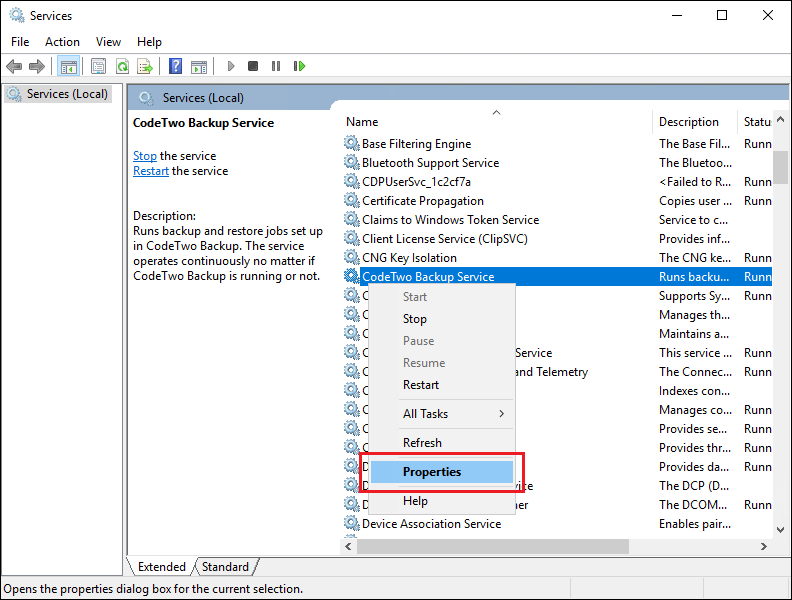Screen dimensions: 792x600
Task: Click the Forward arrow toolbar icon
Action: pyautogui.click(x=37, y=66)
